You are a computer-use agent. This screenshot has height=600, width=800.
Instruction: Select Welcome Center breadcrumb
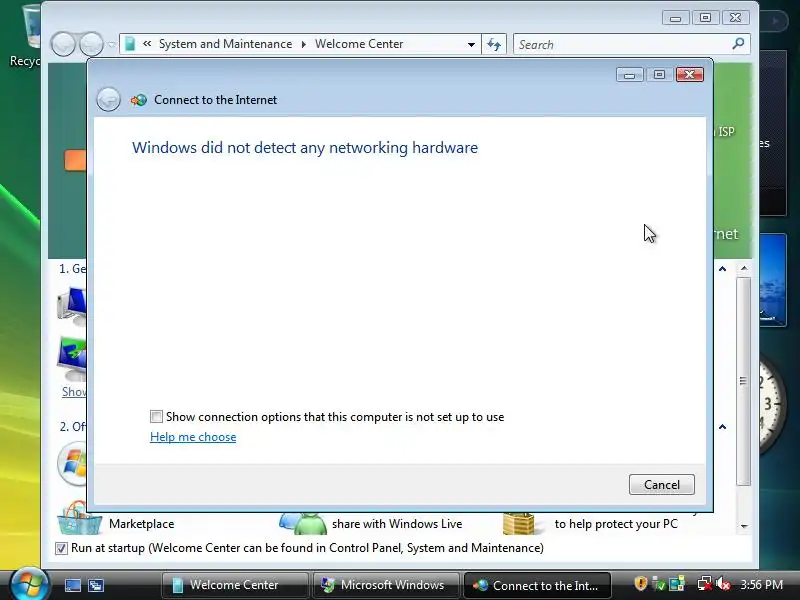359,44
